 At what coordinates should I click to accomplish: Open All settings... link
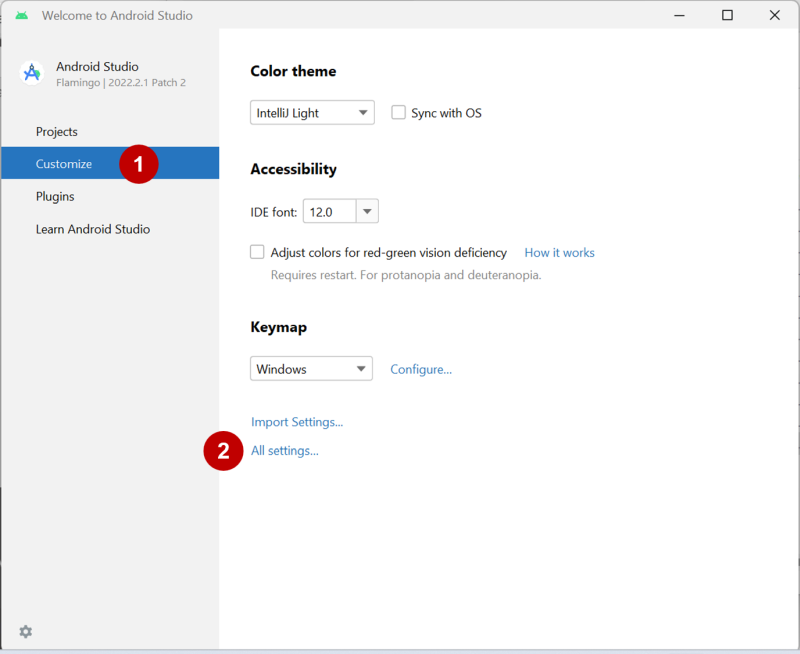(285, 450)
